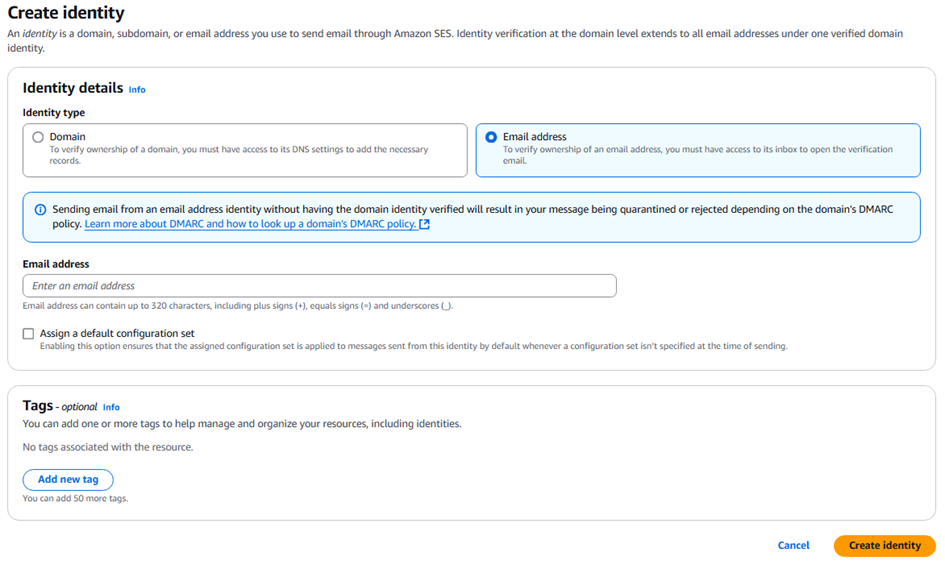This screenshot has height=565, width=945.
Task: Select the Domain identity type radio button
Action: point(38,137)
